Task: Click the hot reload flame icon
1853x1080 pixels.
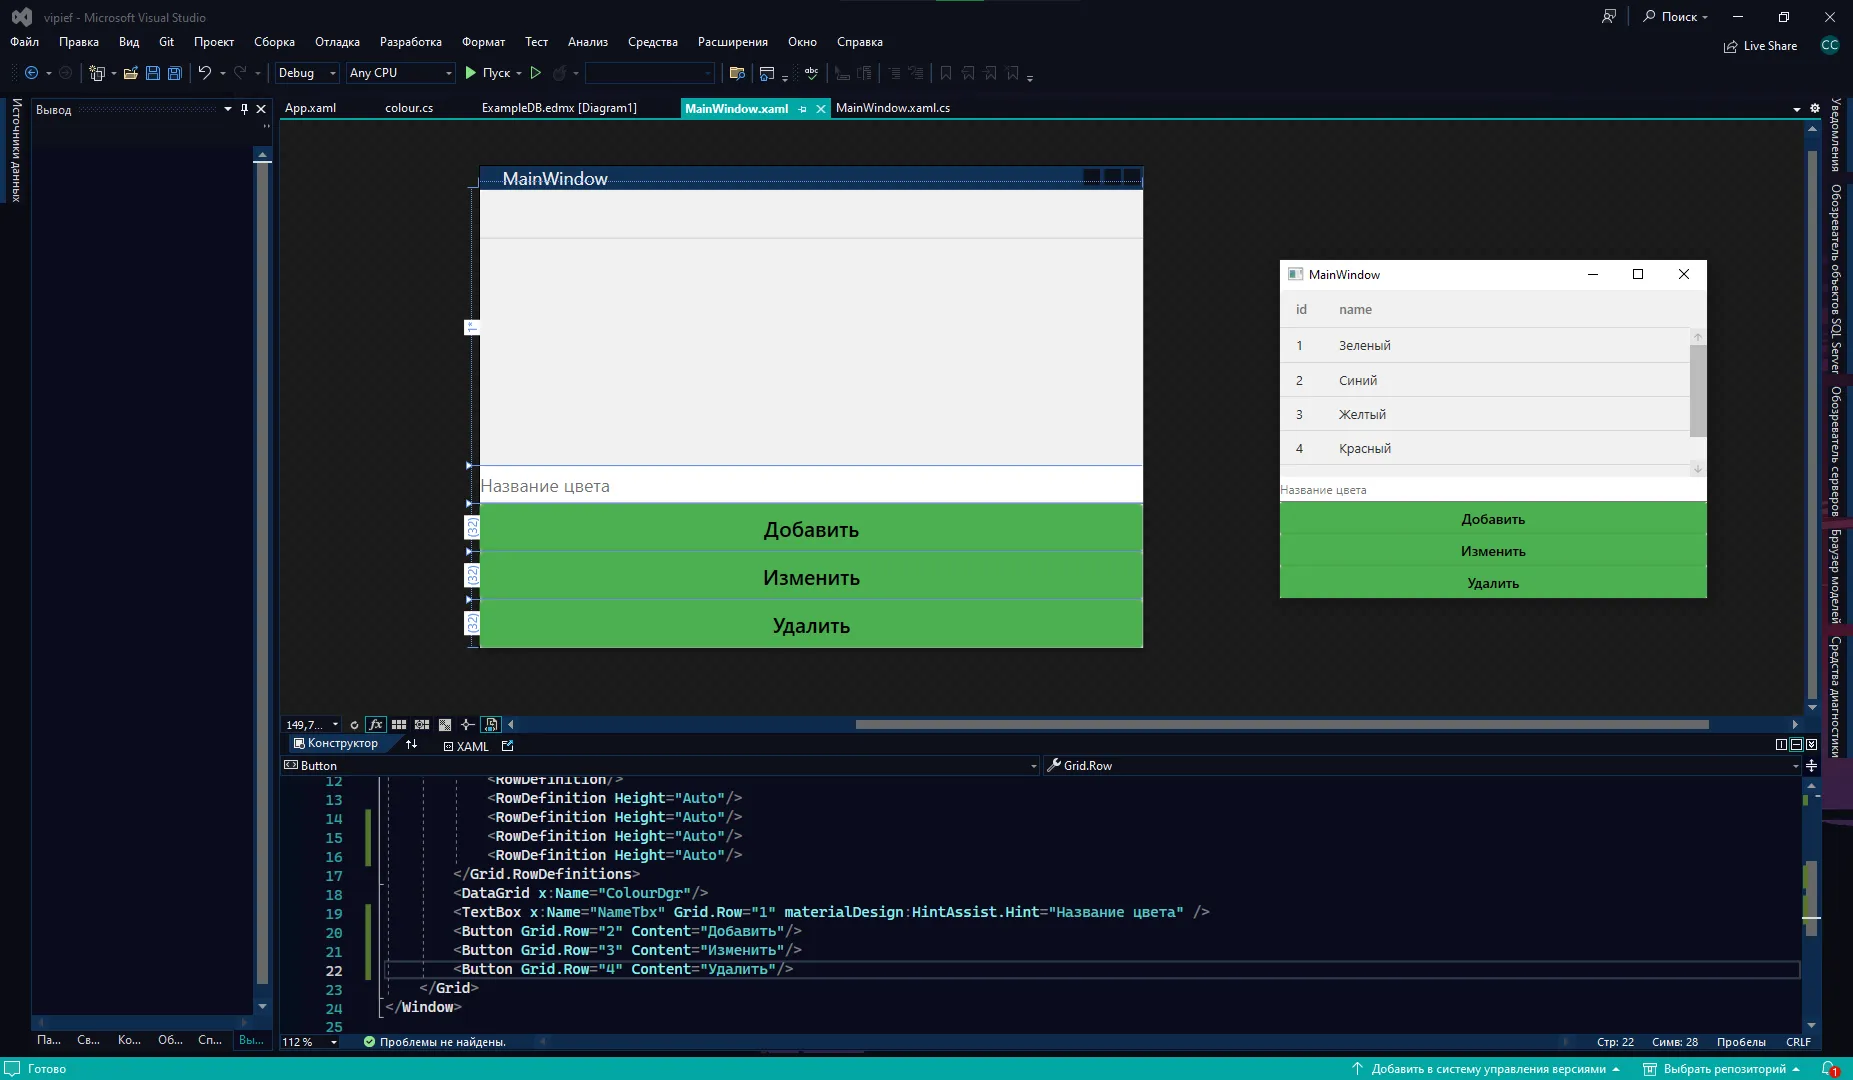Action: [x=560, y=73]
